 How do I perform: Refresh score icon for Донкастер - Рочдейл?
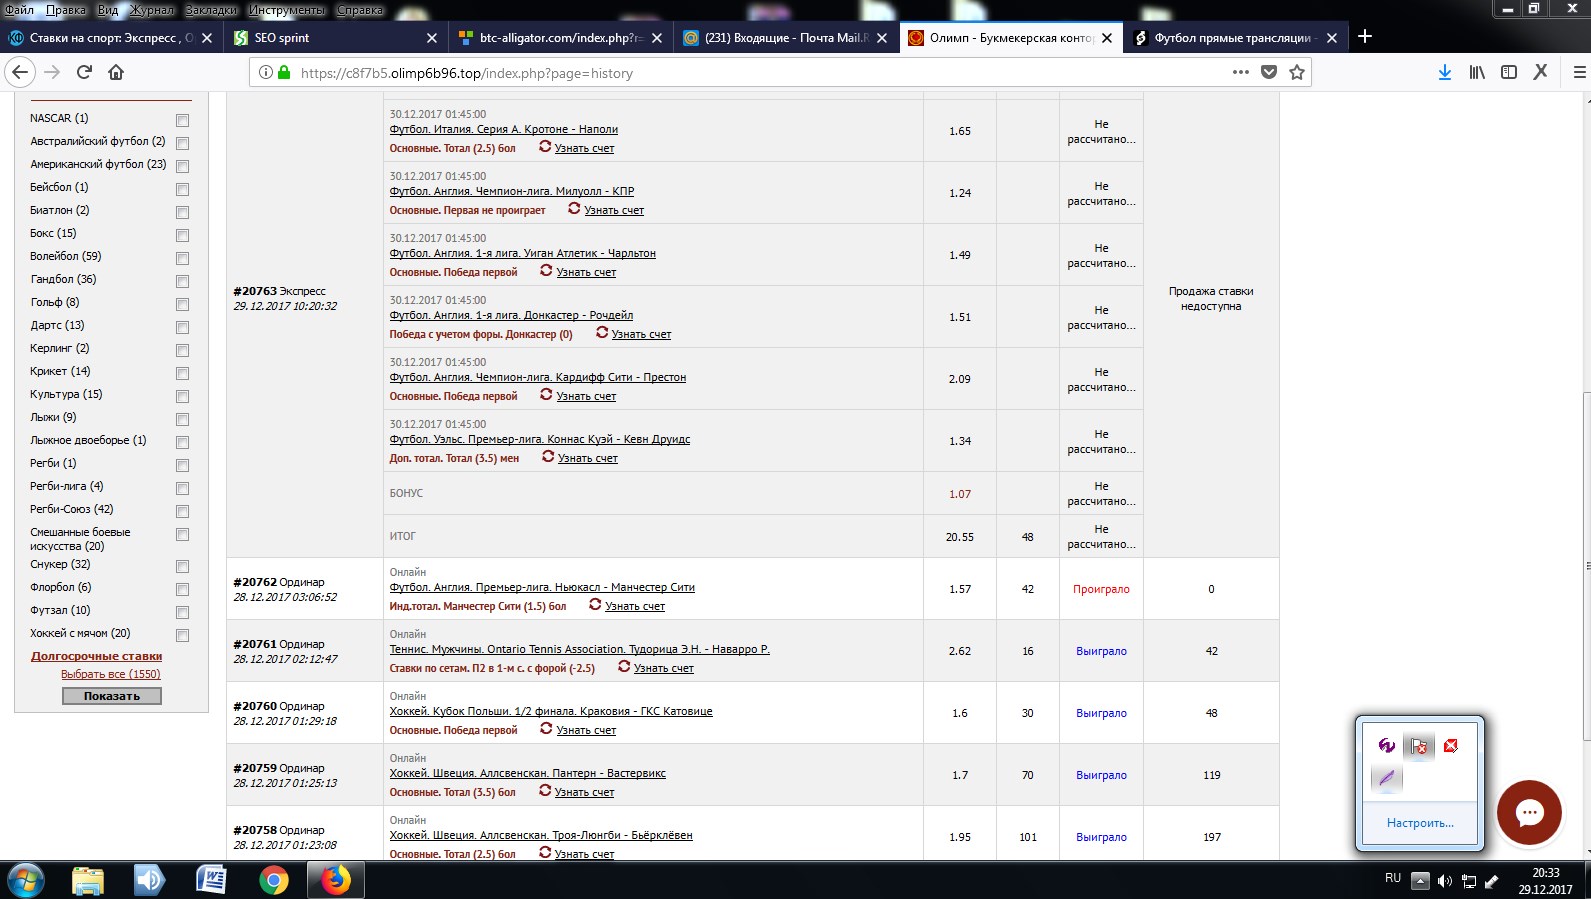point(602,332)
